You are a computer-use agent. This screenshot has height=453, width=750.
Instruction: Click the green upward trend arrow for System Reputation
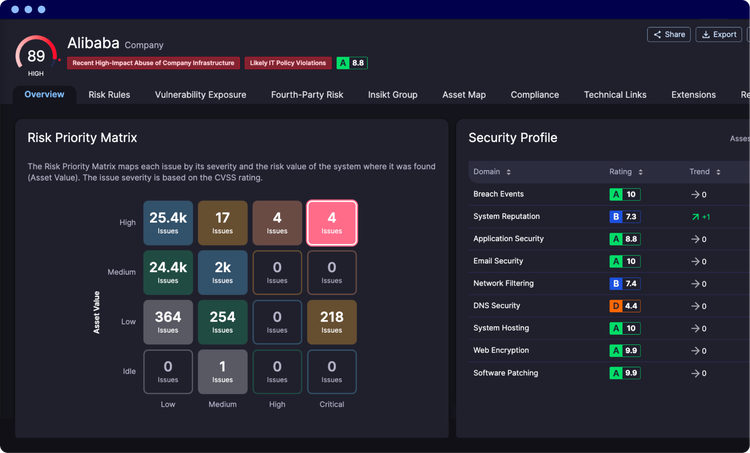pyautogui.click(x=695, y=217)
